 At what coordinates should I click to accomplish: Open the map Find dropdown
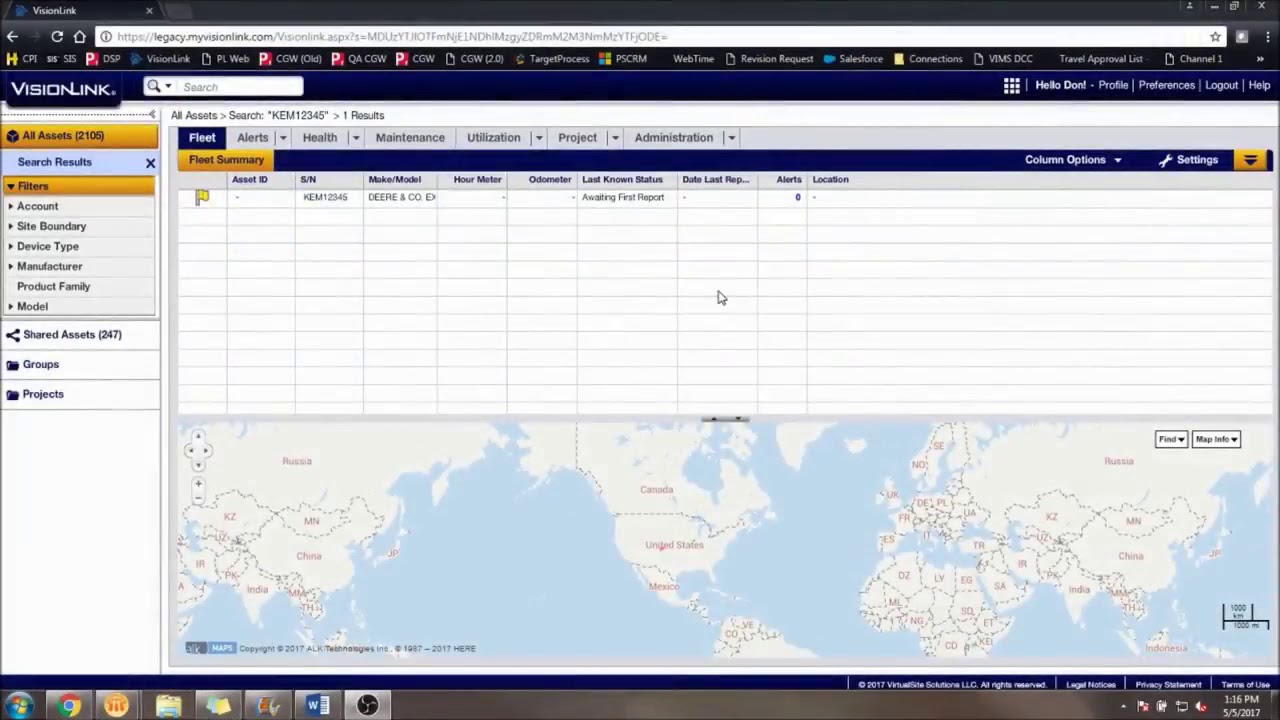point(1171,439)
